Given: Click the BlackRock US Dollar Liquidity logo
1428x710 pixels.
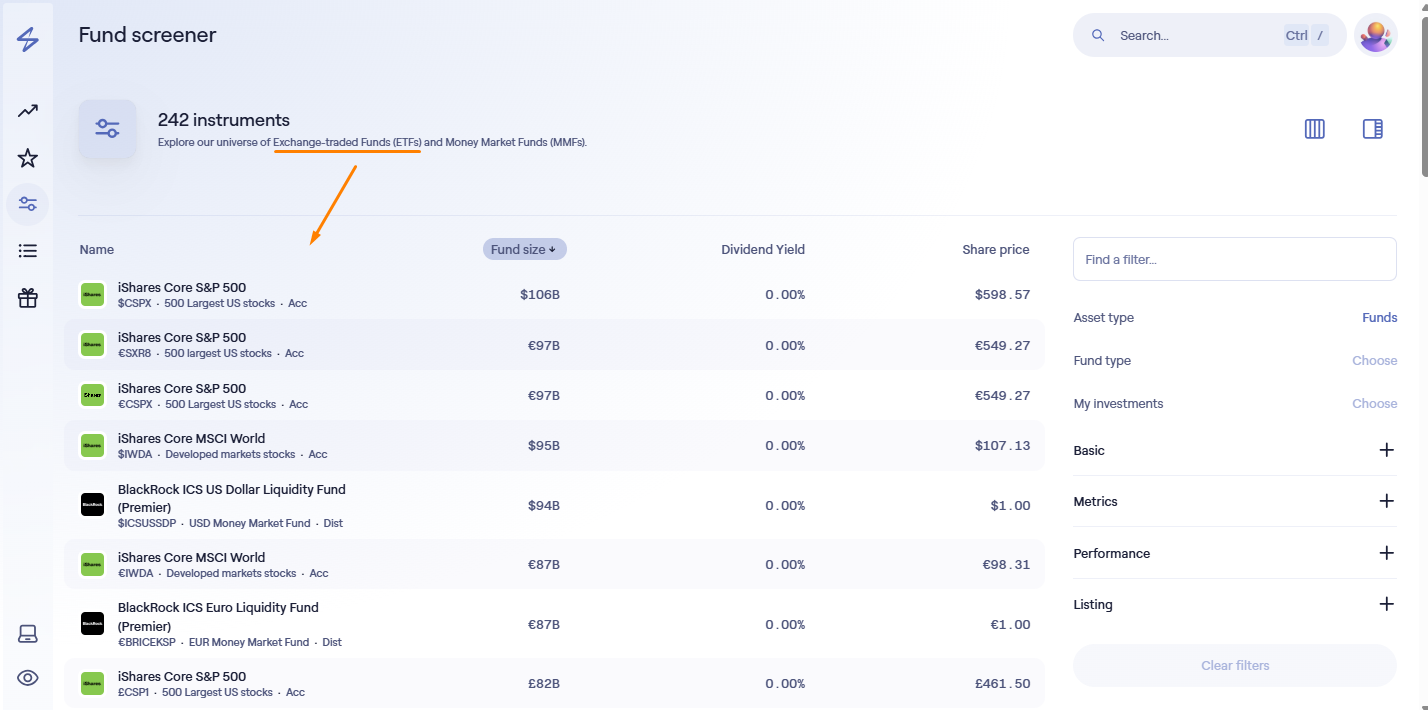Looking at the screenshot, I should (x=92, y=505).
